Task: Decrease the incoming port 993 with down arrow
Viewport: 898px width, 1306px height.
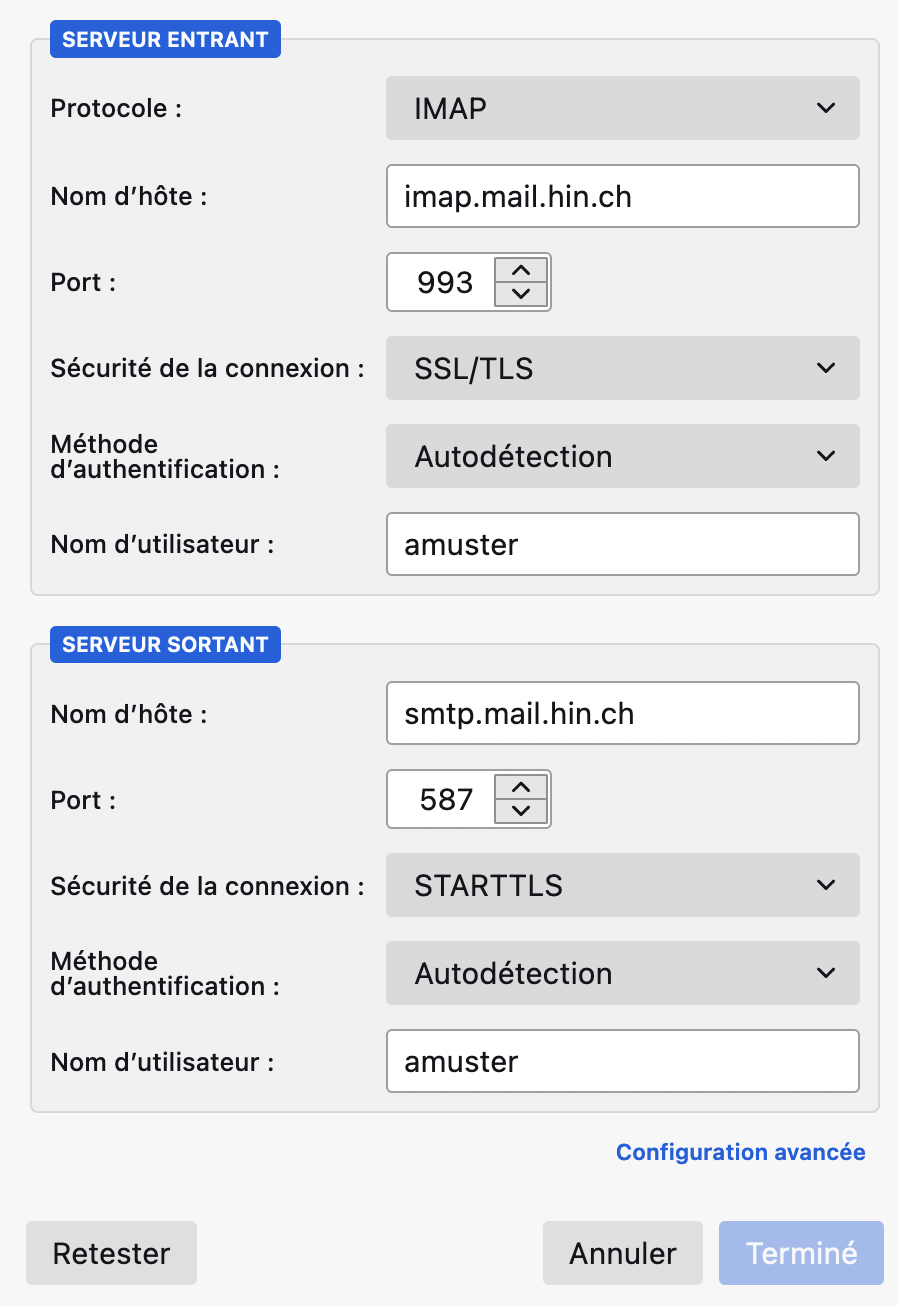Action: 520,294
